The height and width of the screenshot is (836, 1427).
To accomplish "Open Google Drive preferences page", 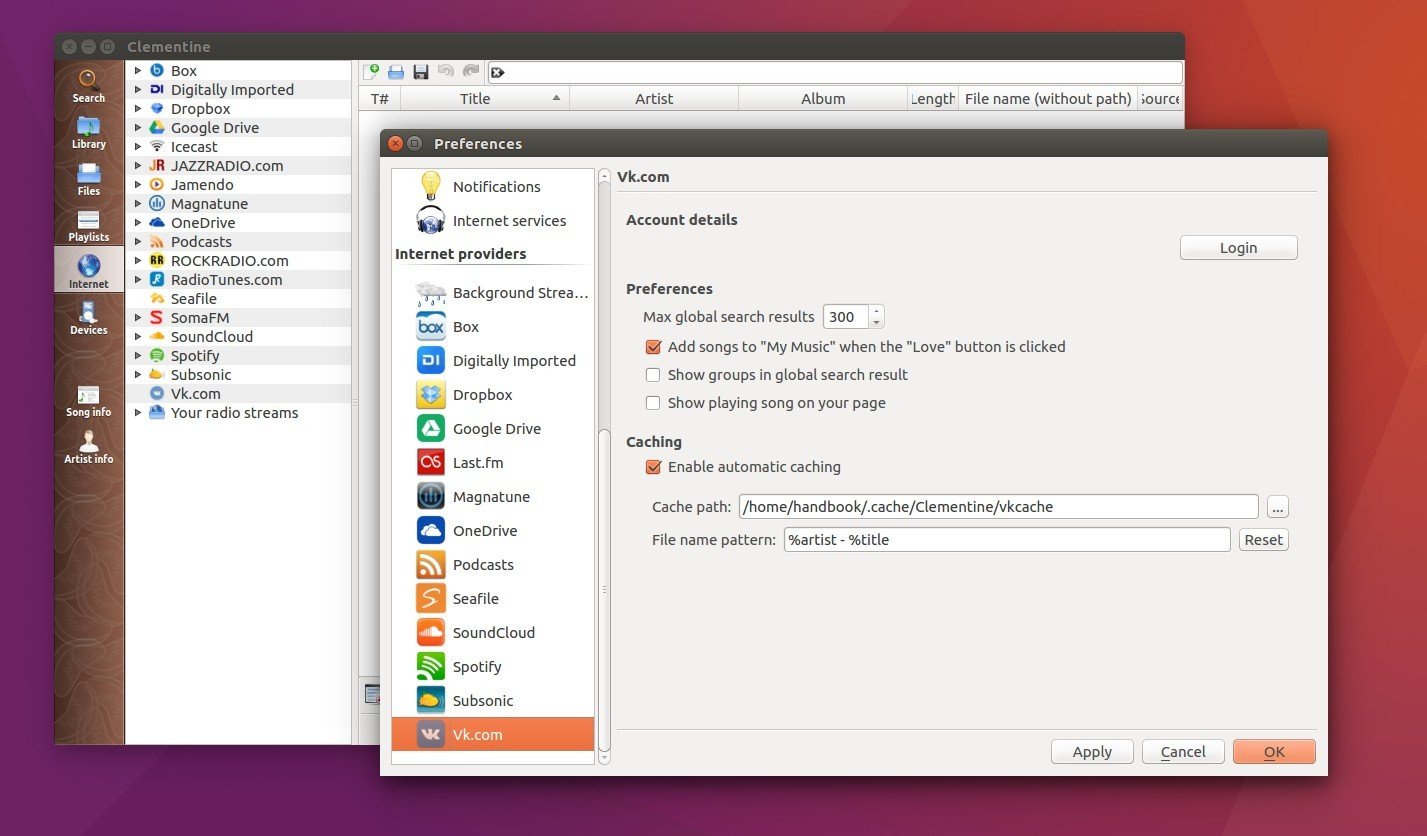I will click(x=493, y=429).
